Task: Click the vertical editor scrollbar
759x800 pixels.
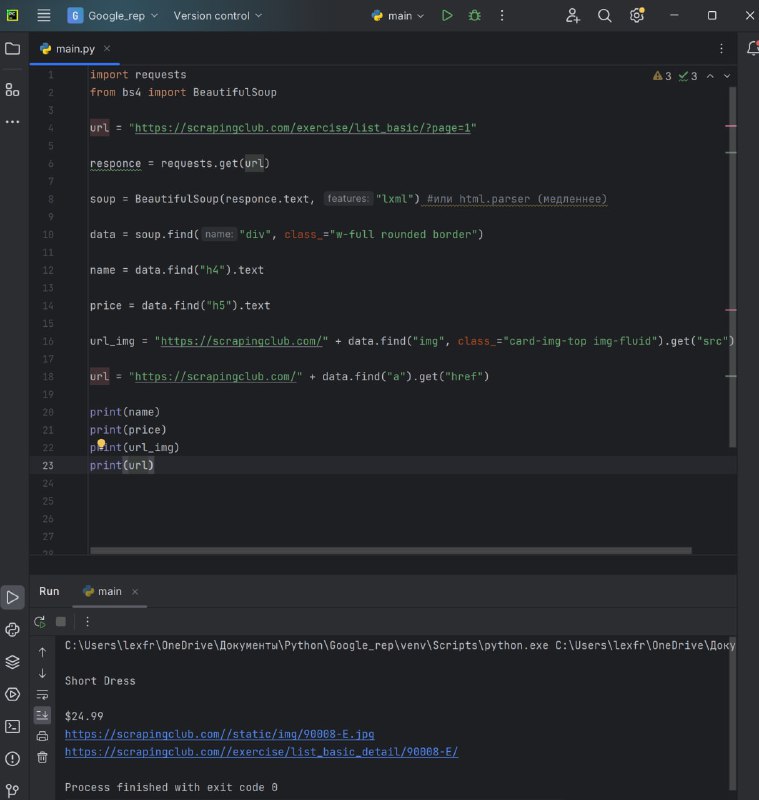Action: (x=732, y=267)
